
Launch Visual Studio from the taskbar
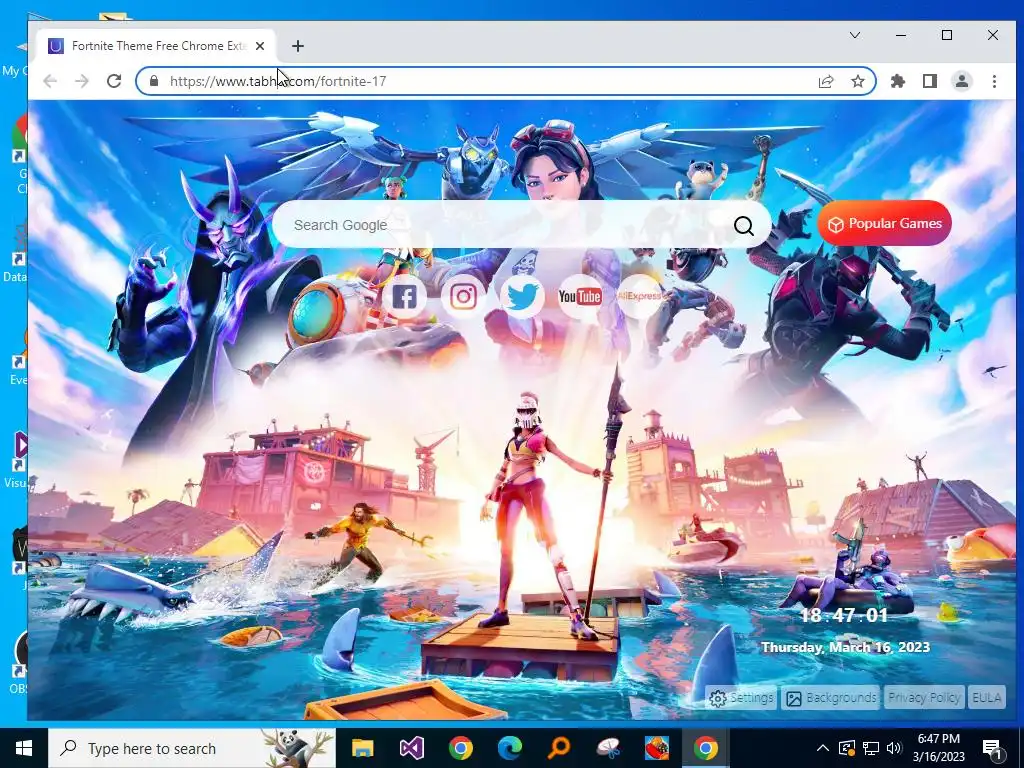tap(412, 748)
